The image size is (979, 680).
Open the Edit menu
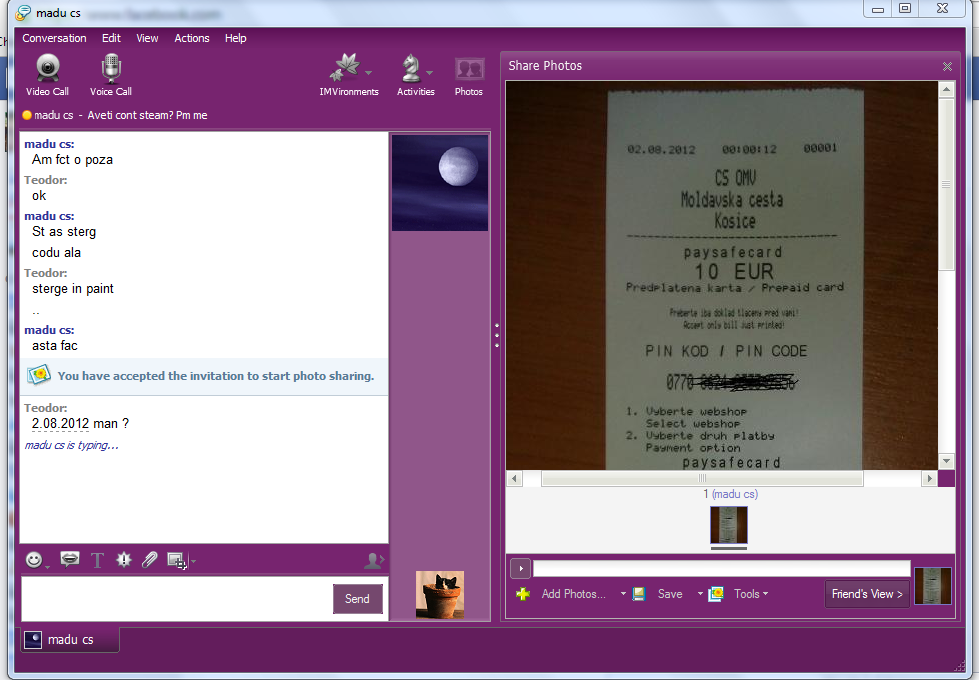[x=111, y=38]
